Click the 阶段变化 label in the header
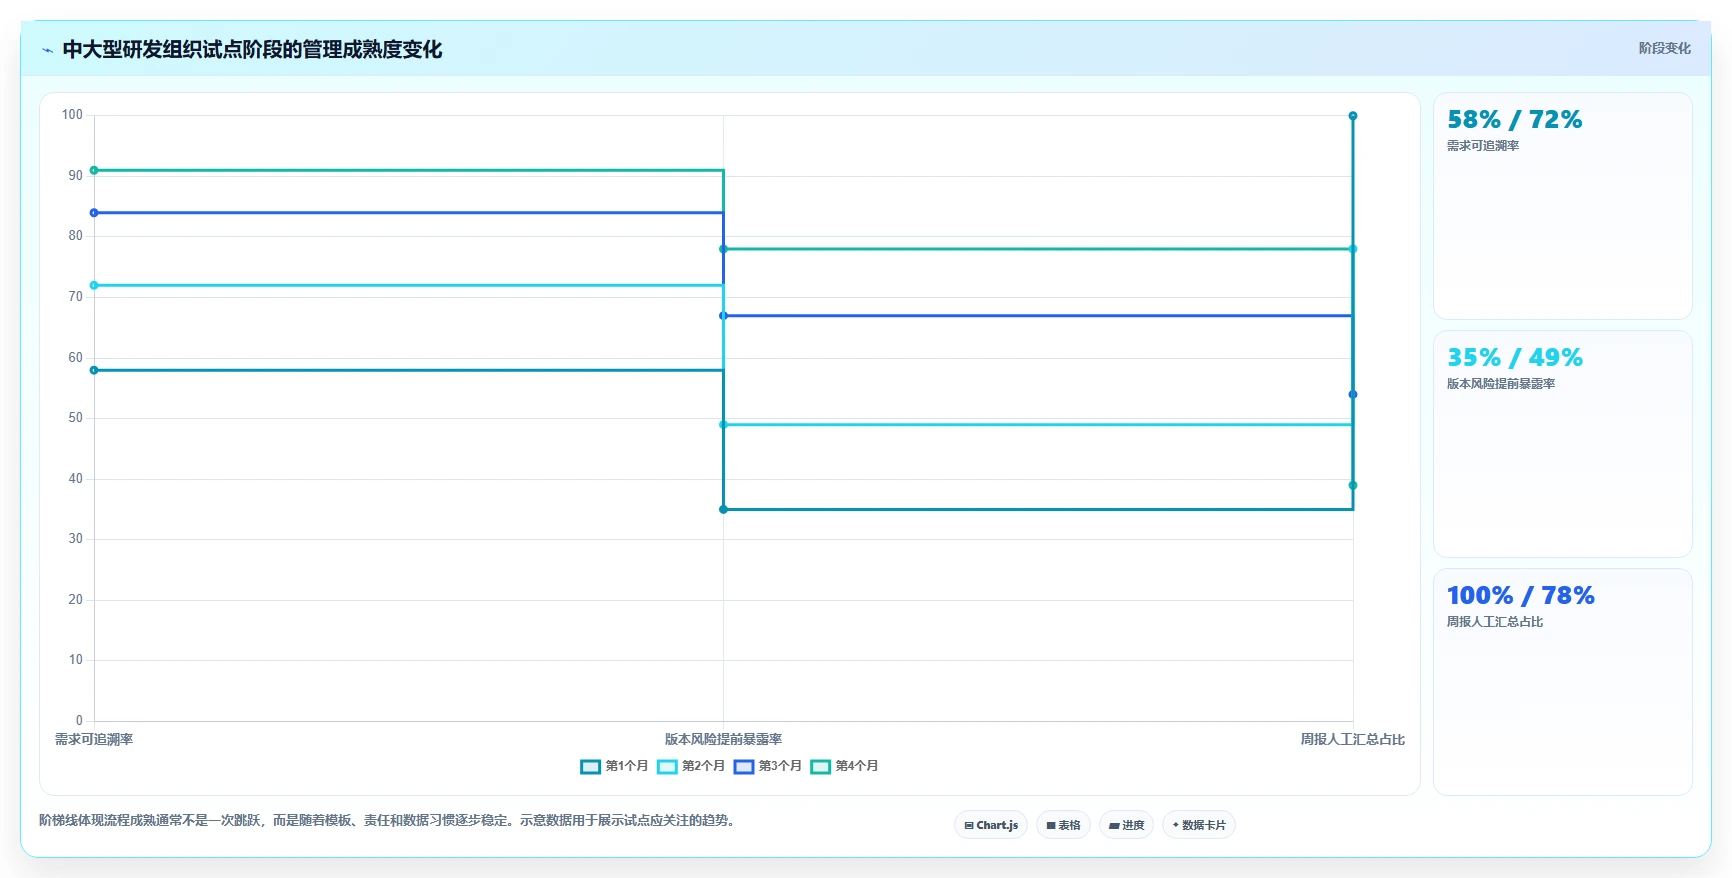Screen dimensions: 1732x878 pyautogui.click(x=1664, y=48)
